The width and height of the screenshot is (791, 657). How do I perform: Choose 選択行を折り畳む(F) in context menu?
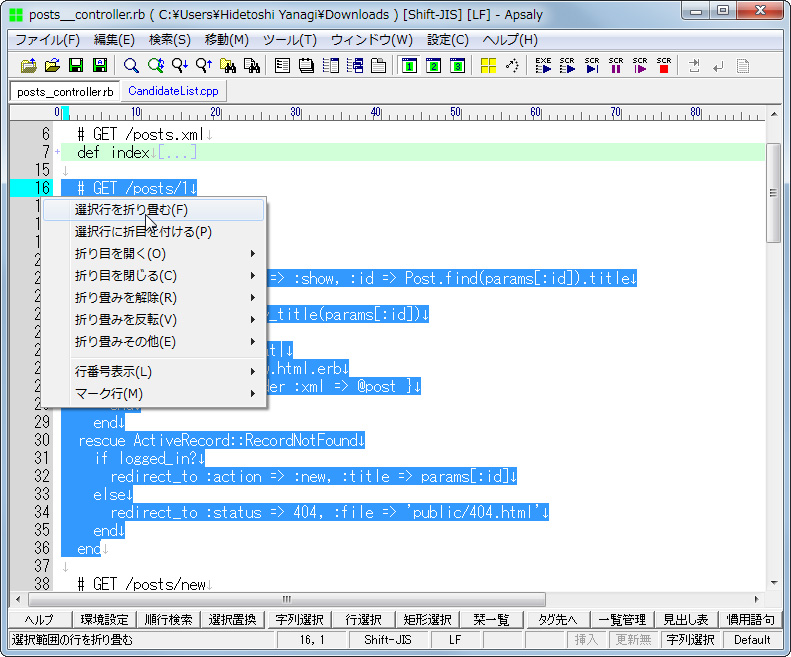(x=153, y=210)
